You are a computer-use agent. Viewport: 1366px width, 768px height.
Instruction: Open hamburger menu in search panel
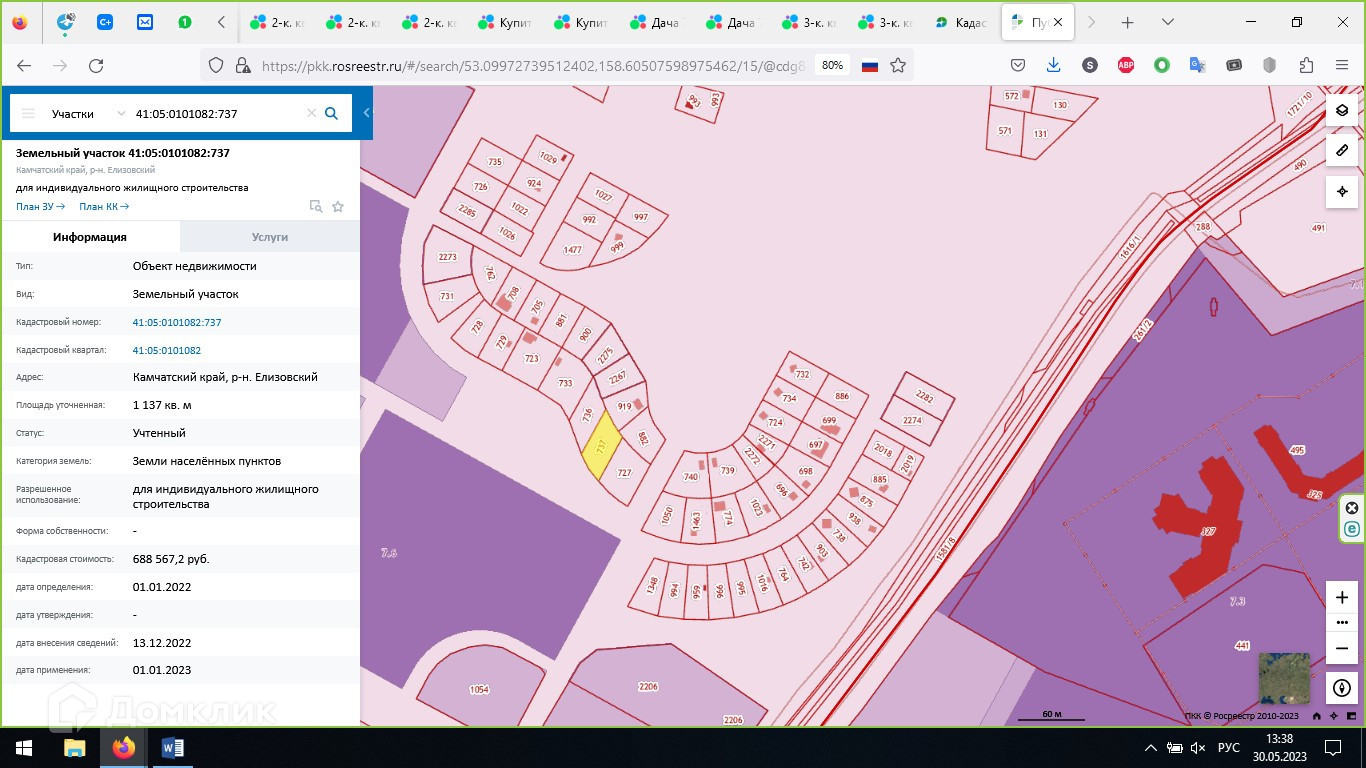tap(28, 114)
